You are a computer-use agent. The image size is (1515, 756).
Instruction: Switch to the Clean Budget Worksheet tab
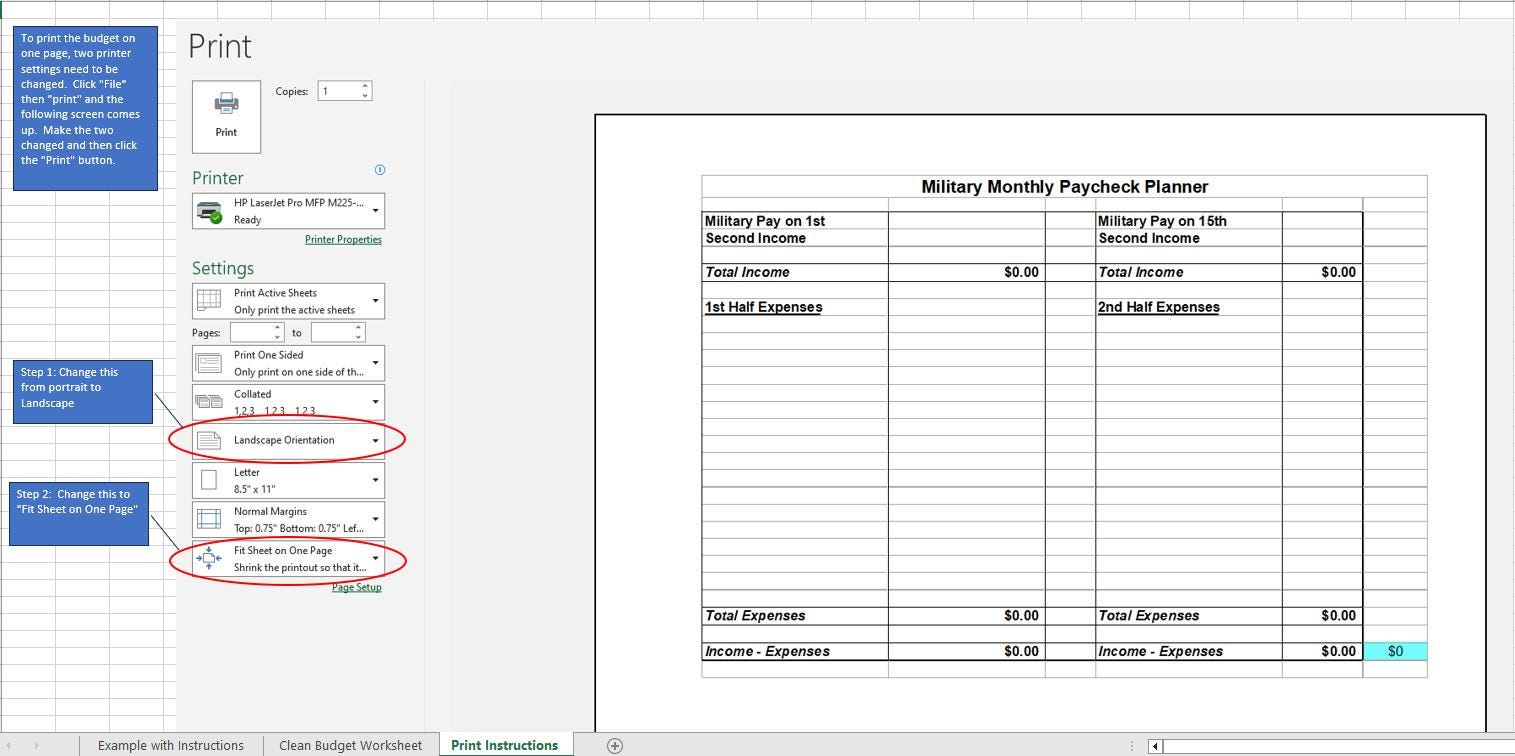(350, 745)
